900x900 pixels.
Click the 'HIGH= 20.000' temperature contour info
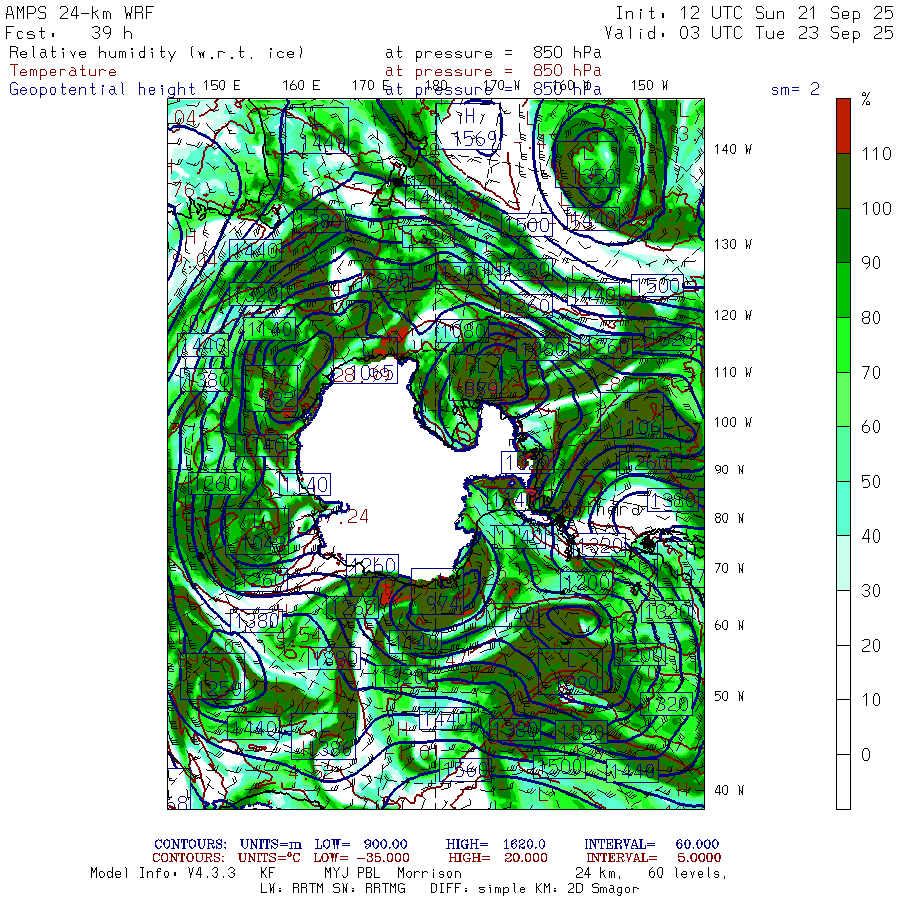(x=498, y=858)
